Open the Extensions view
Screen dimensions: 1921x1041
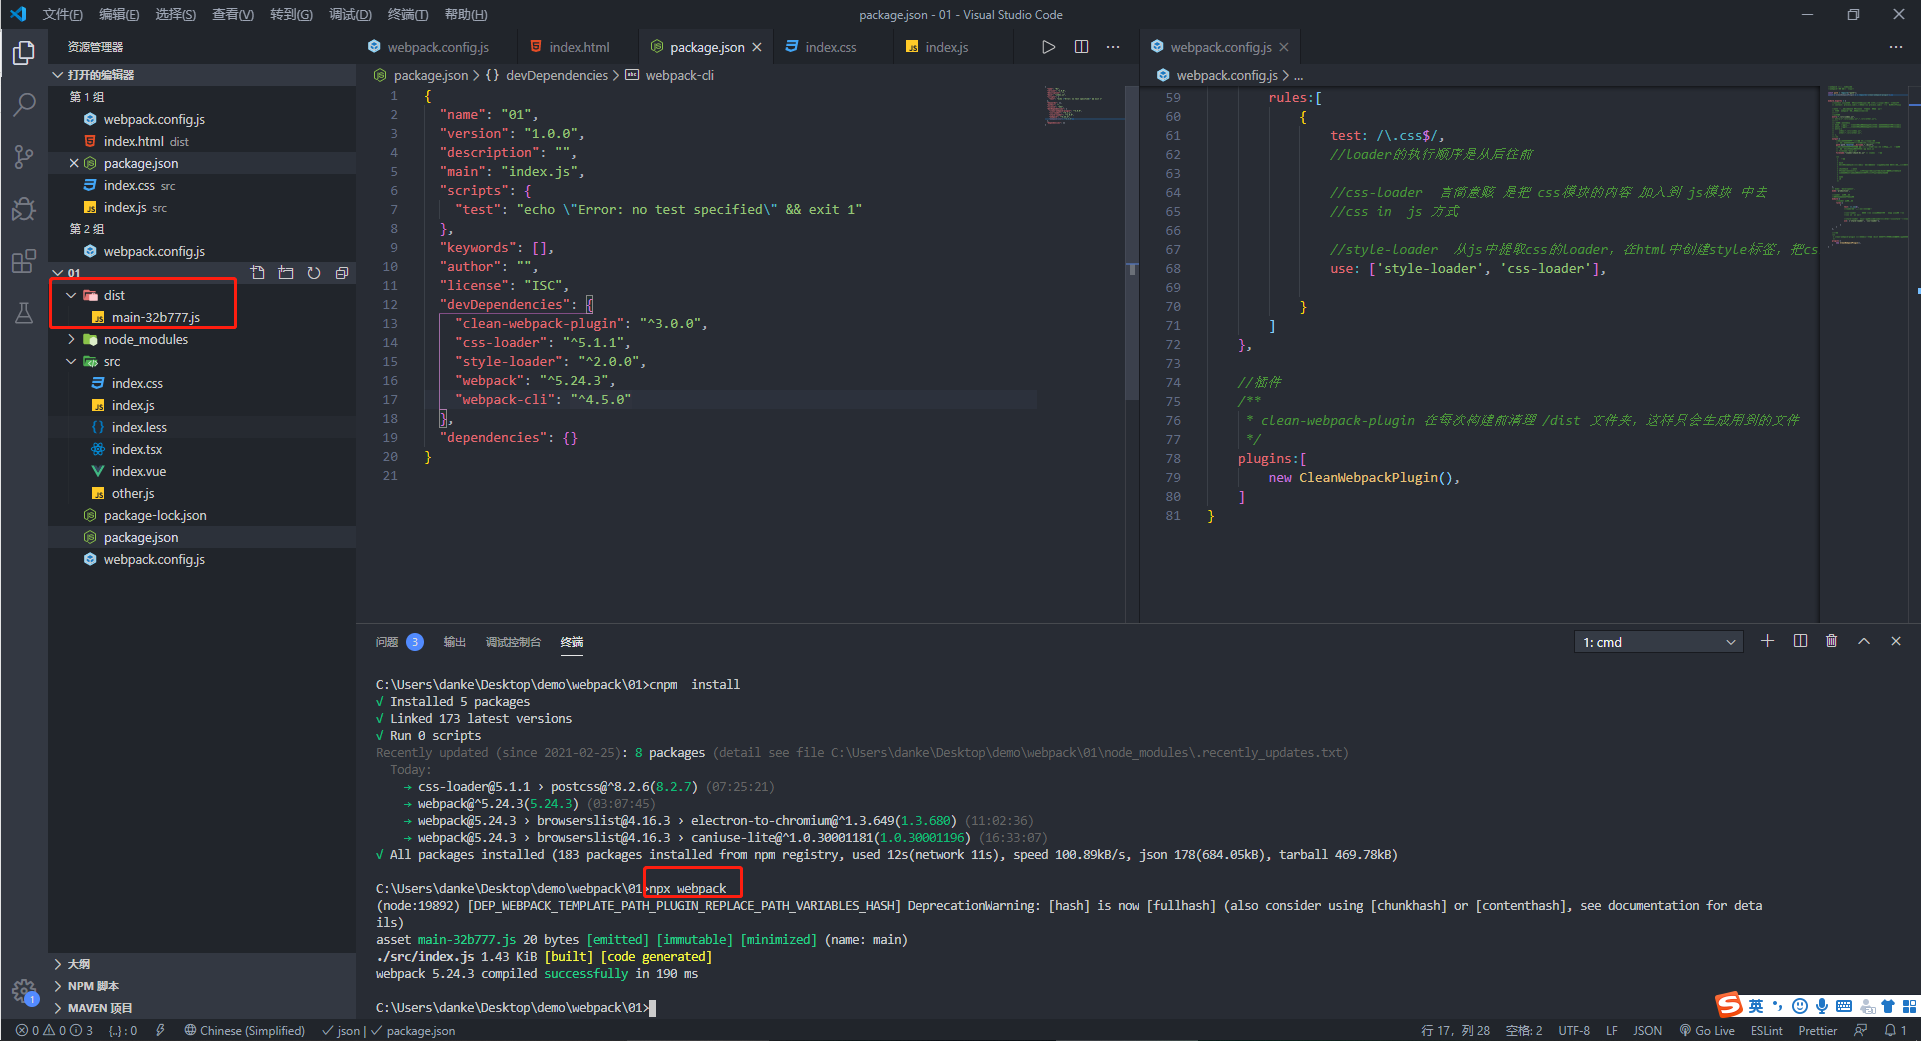point(24,261)
